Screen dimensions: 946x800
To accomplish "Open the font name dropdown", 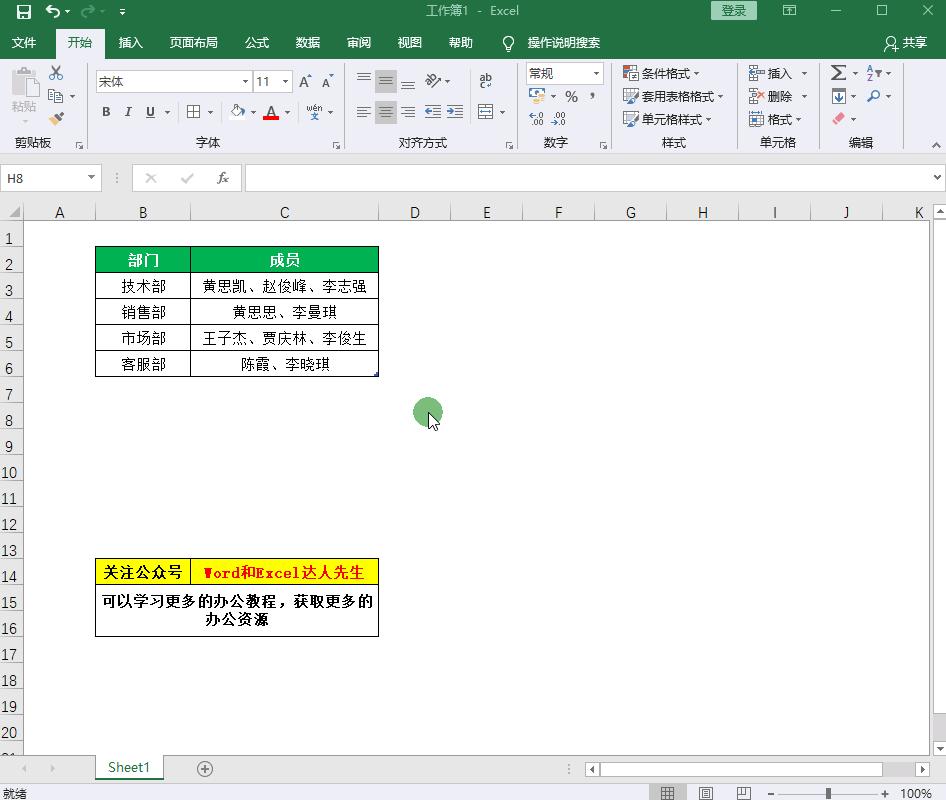I will coord(244,80).
